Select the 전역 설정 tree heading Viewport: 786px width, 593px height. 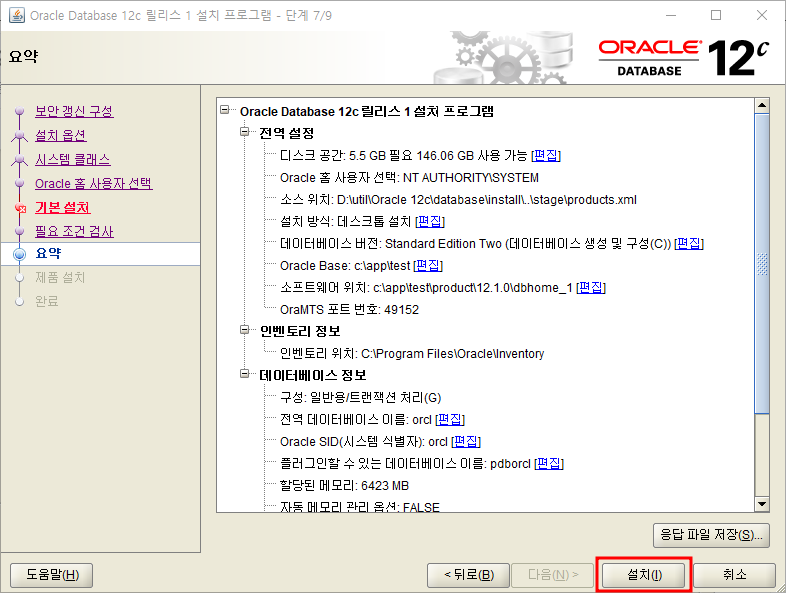(x=287, y=133)
